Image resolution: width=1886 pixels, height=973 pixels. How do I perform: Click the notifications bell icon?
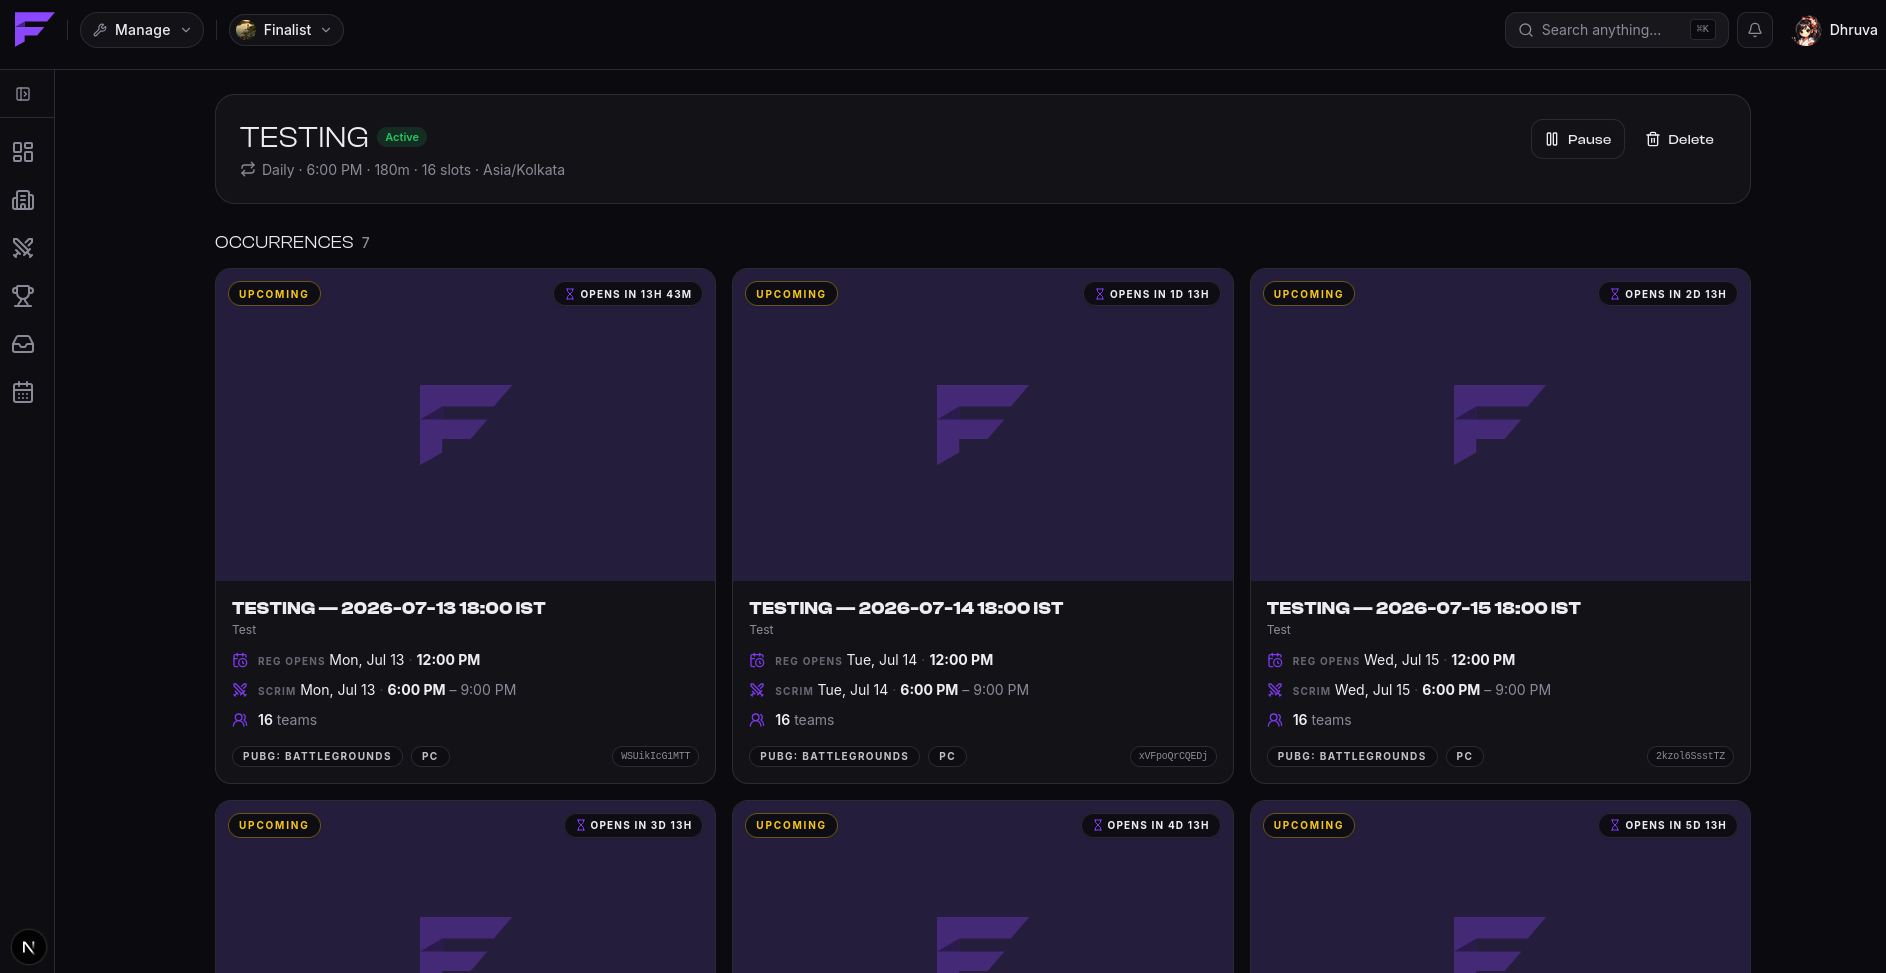1755,30
